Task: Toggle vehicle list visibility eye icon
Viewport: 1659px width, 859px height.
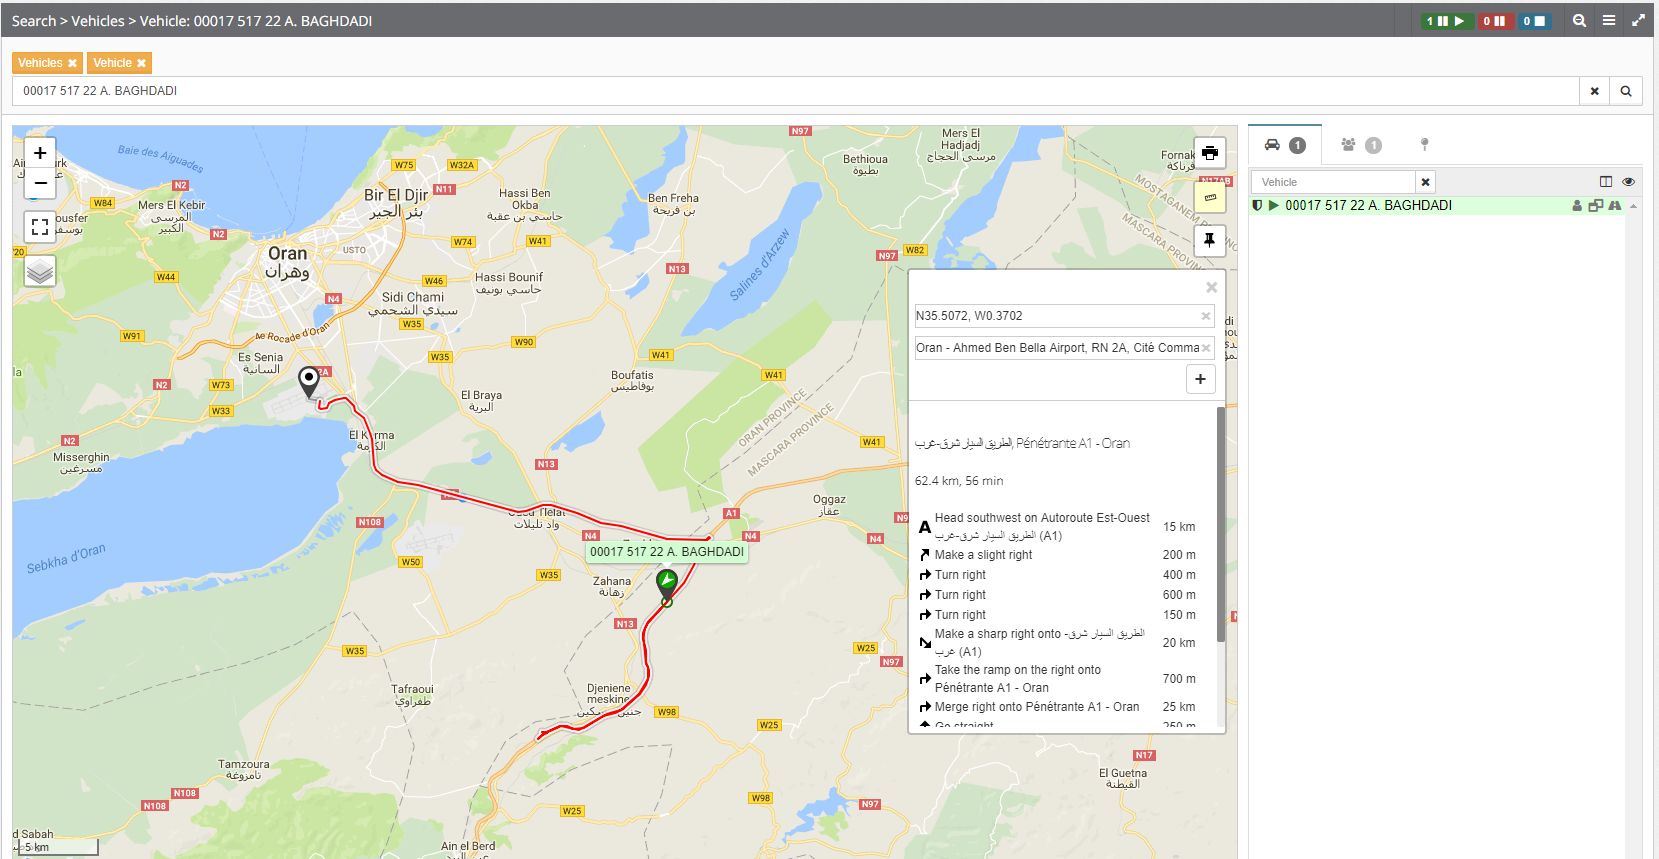Action: click(1628, 182)
